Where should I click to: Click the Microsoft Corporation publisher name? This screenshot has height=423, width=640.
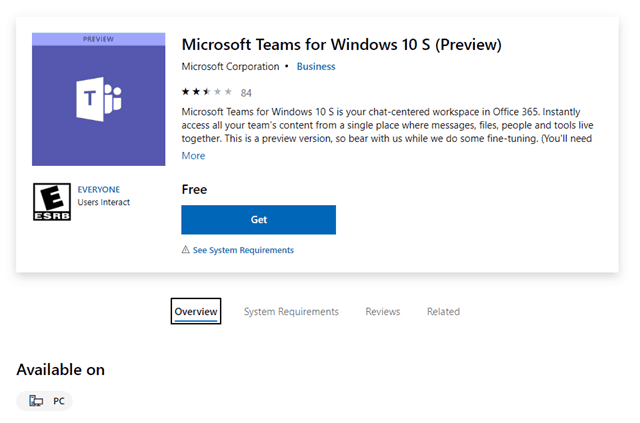(x=230, y=67)
